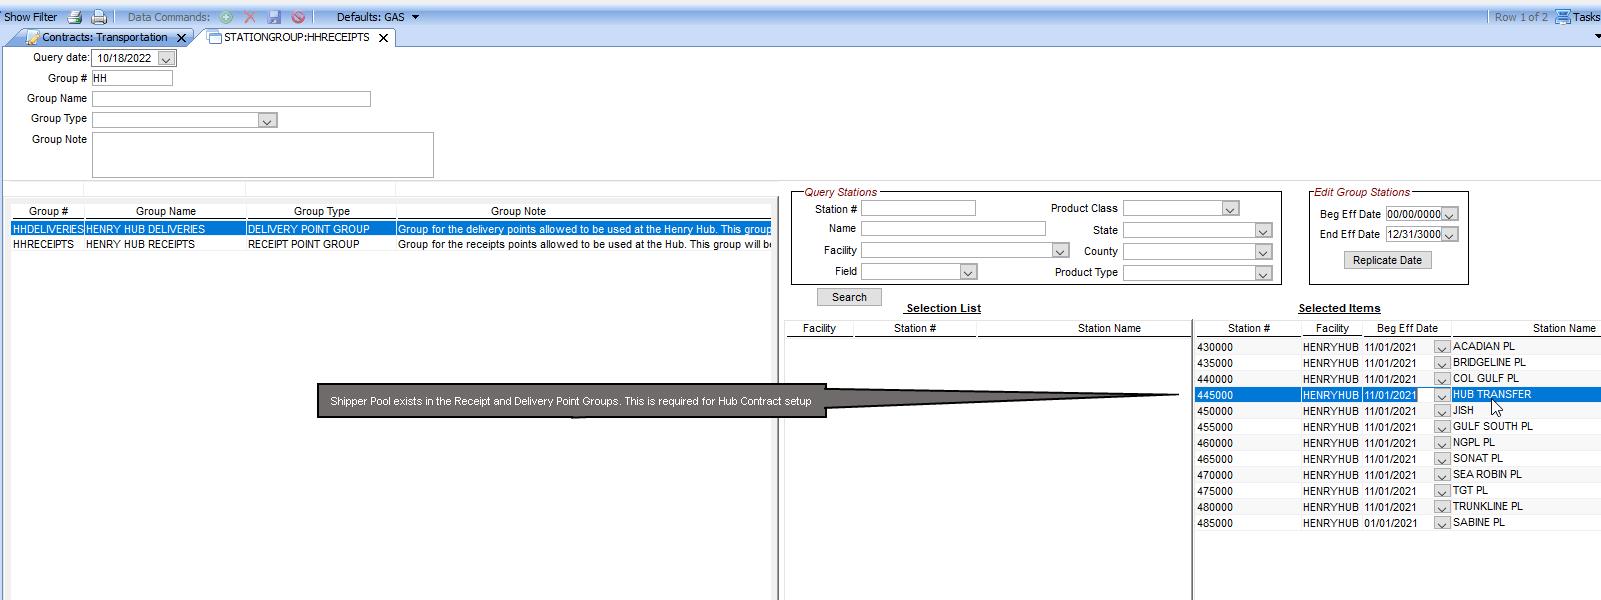1601x600 pixels.
Task: Select the HHRECEIPTS row in the group list
Action: coord(43,244)
